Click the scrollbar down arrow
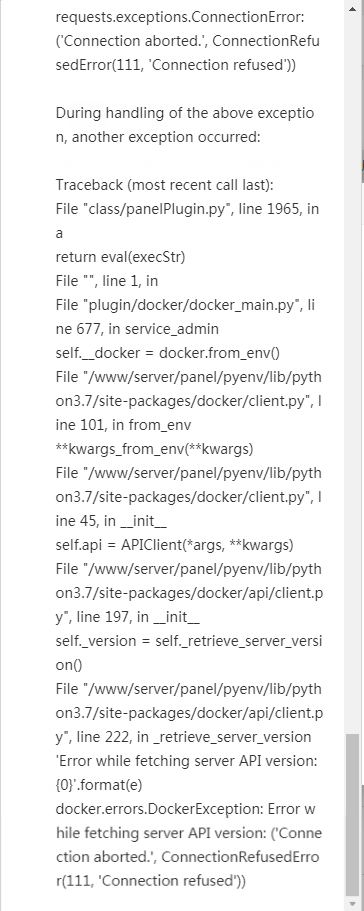Image resolution: width=364 pixels, height=911 pixels. (x=353, y=903)
